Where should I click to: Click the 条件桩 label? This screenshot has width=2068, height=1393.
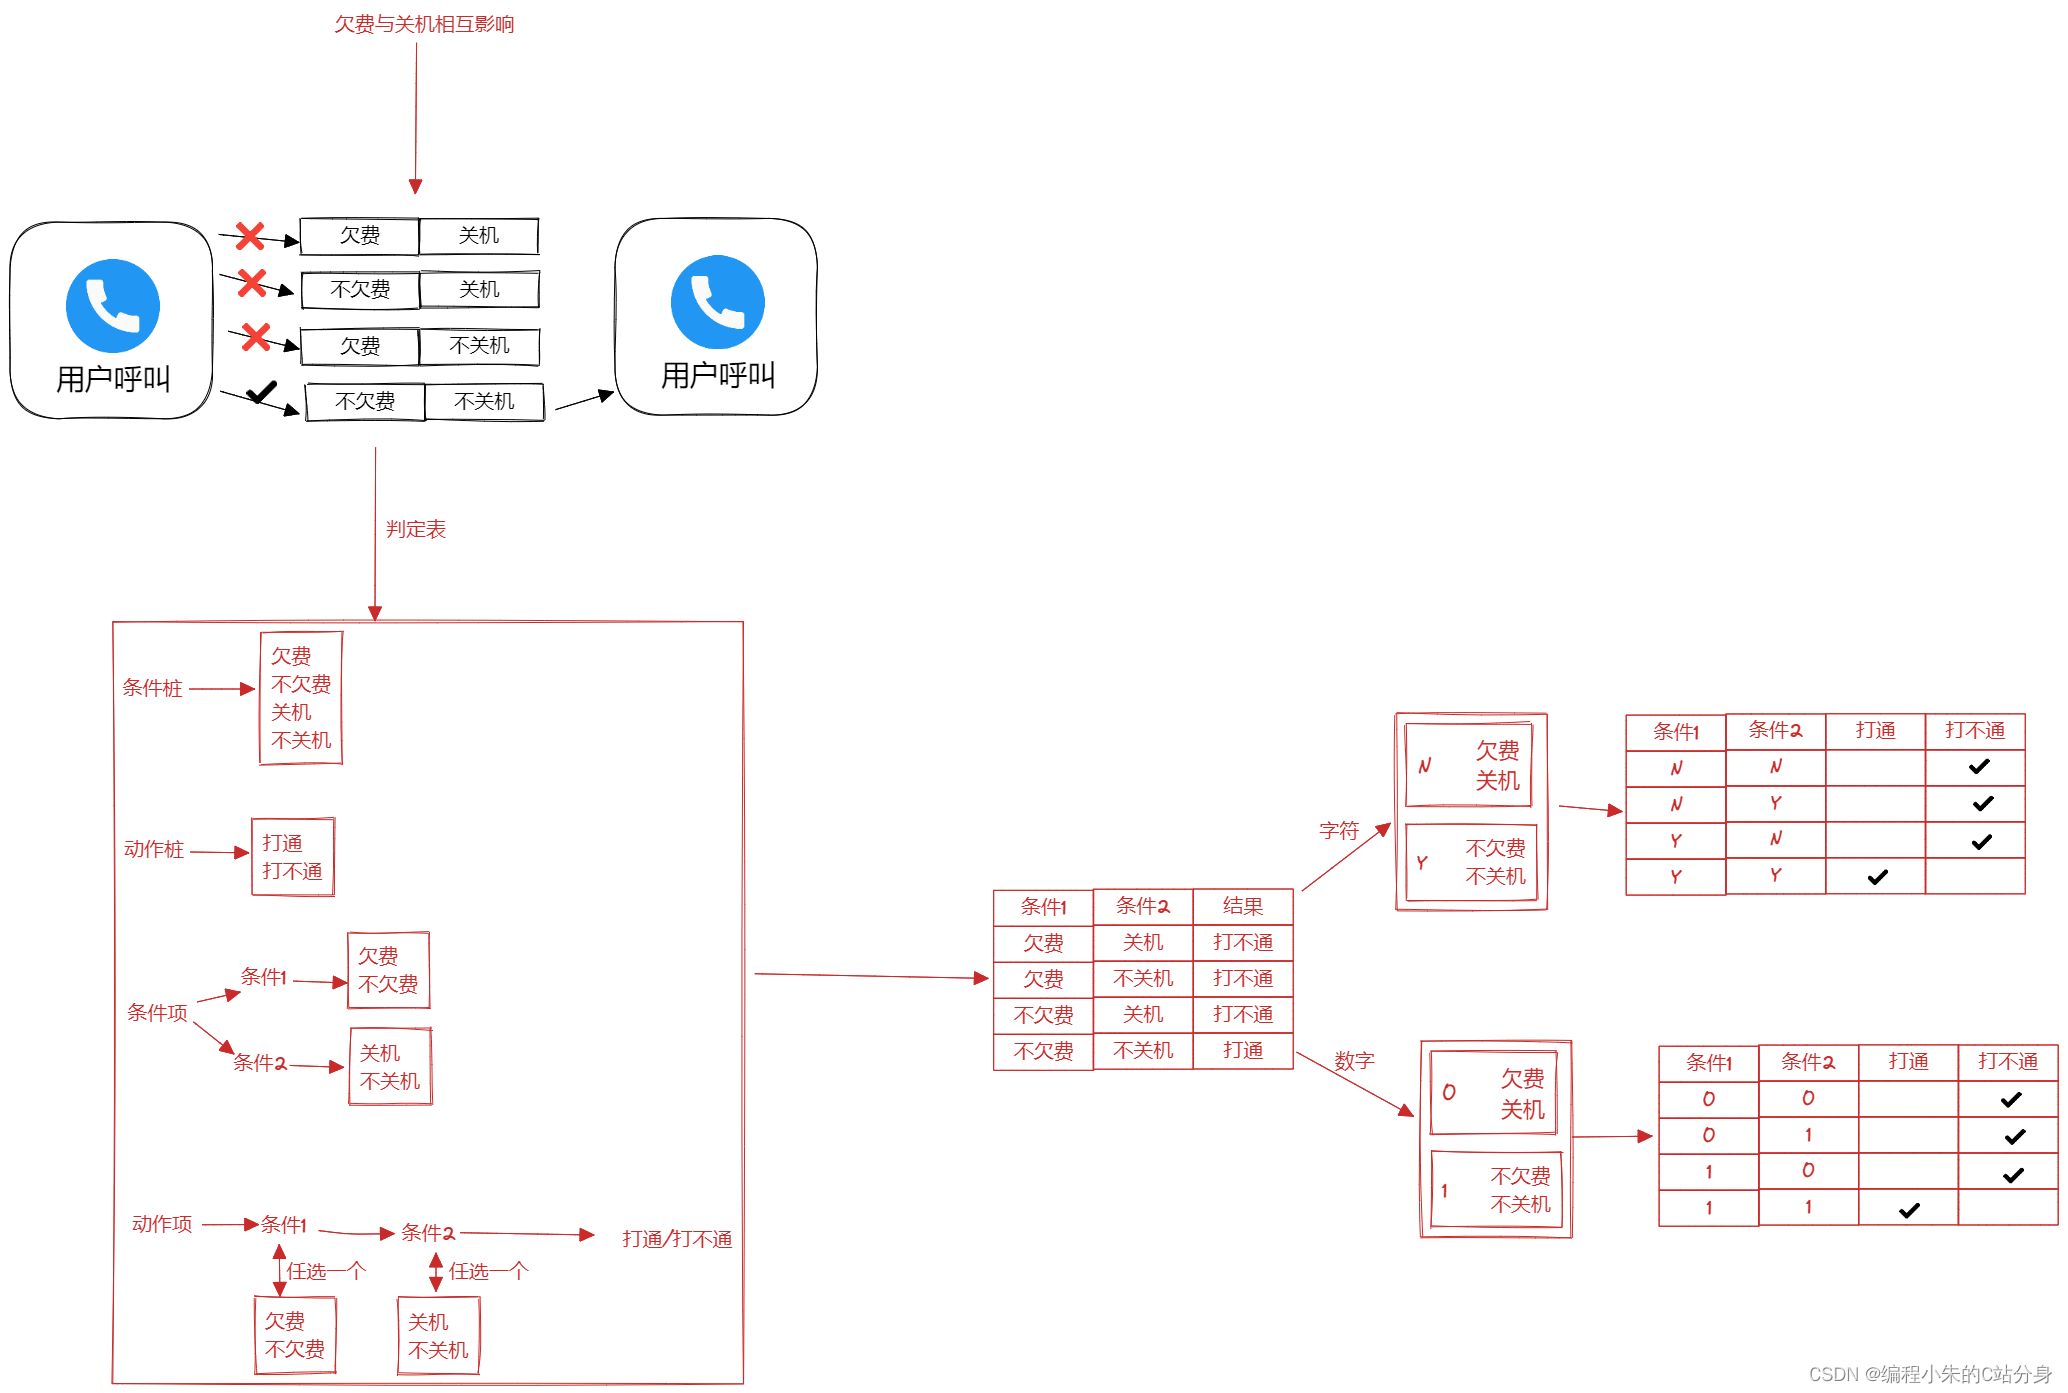[x=153, y=688]
